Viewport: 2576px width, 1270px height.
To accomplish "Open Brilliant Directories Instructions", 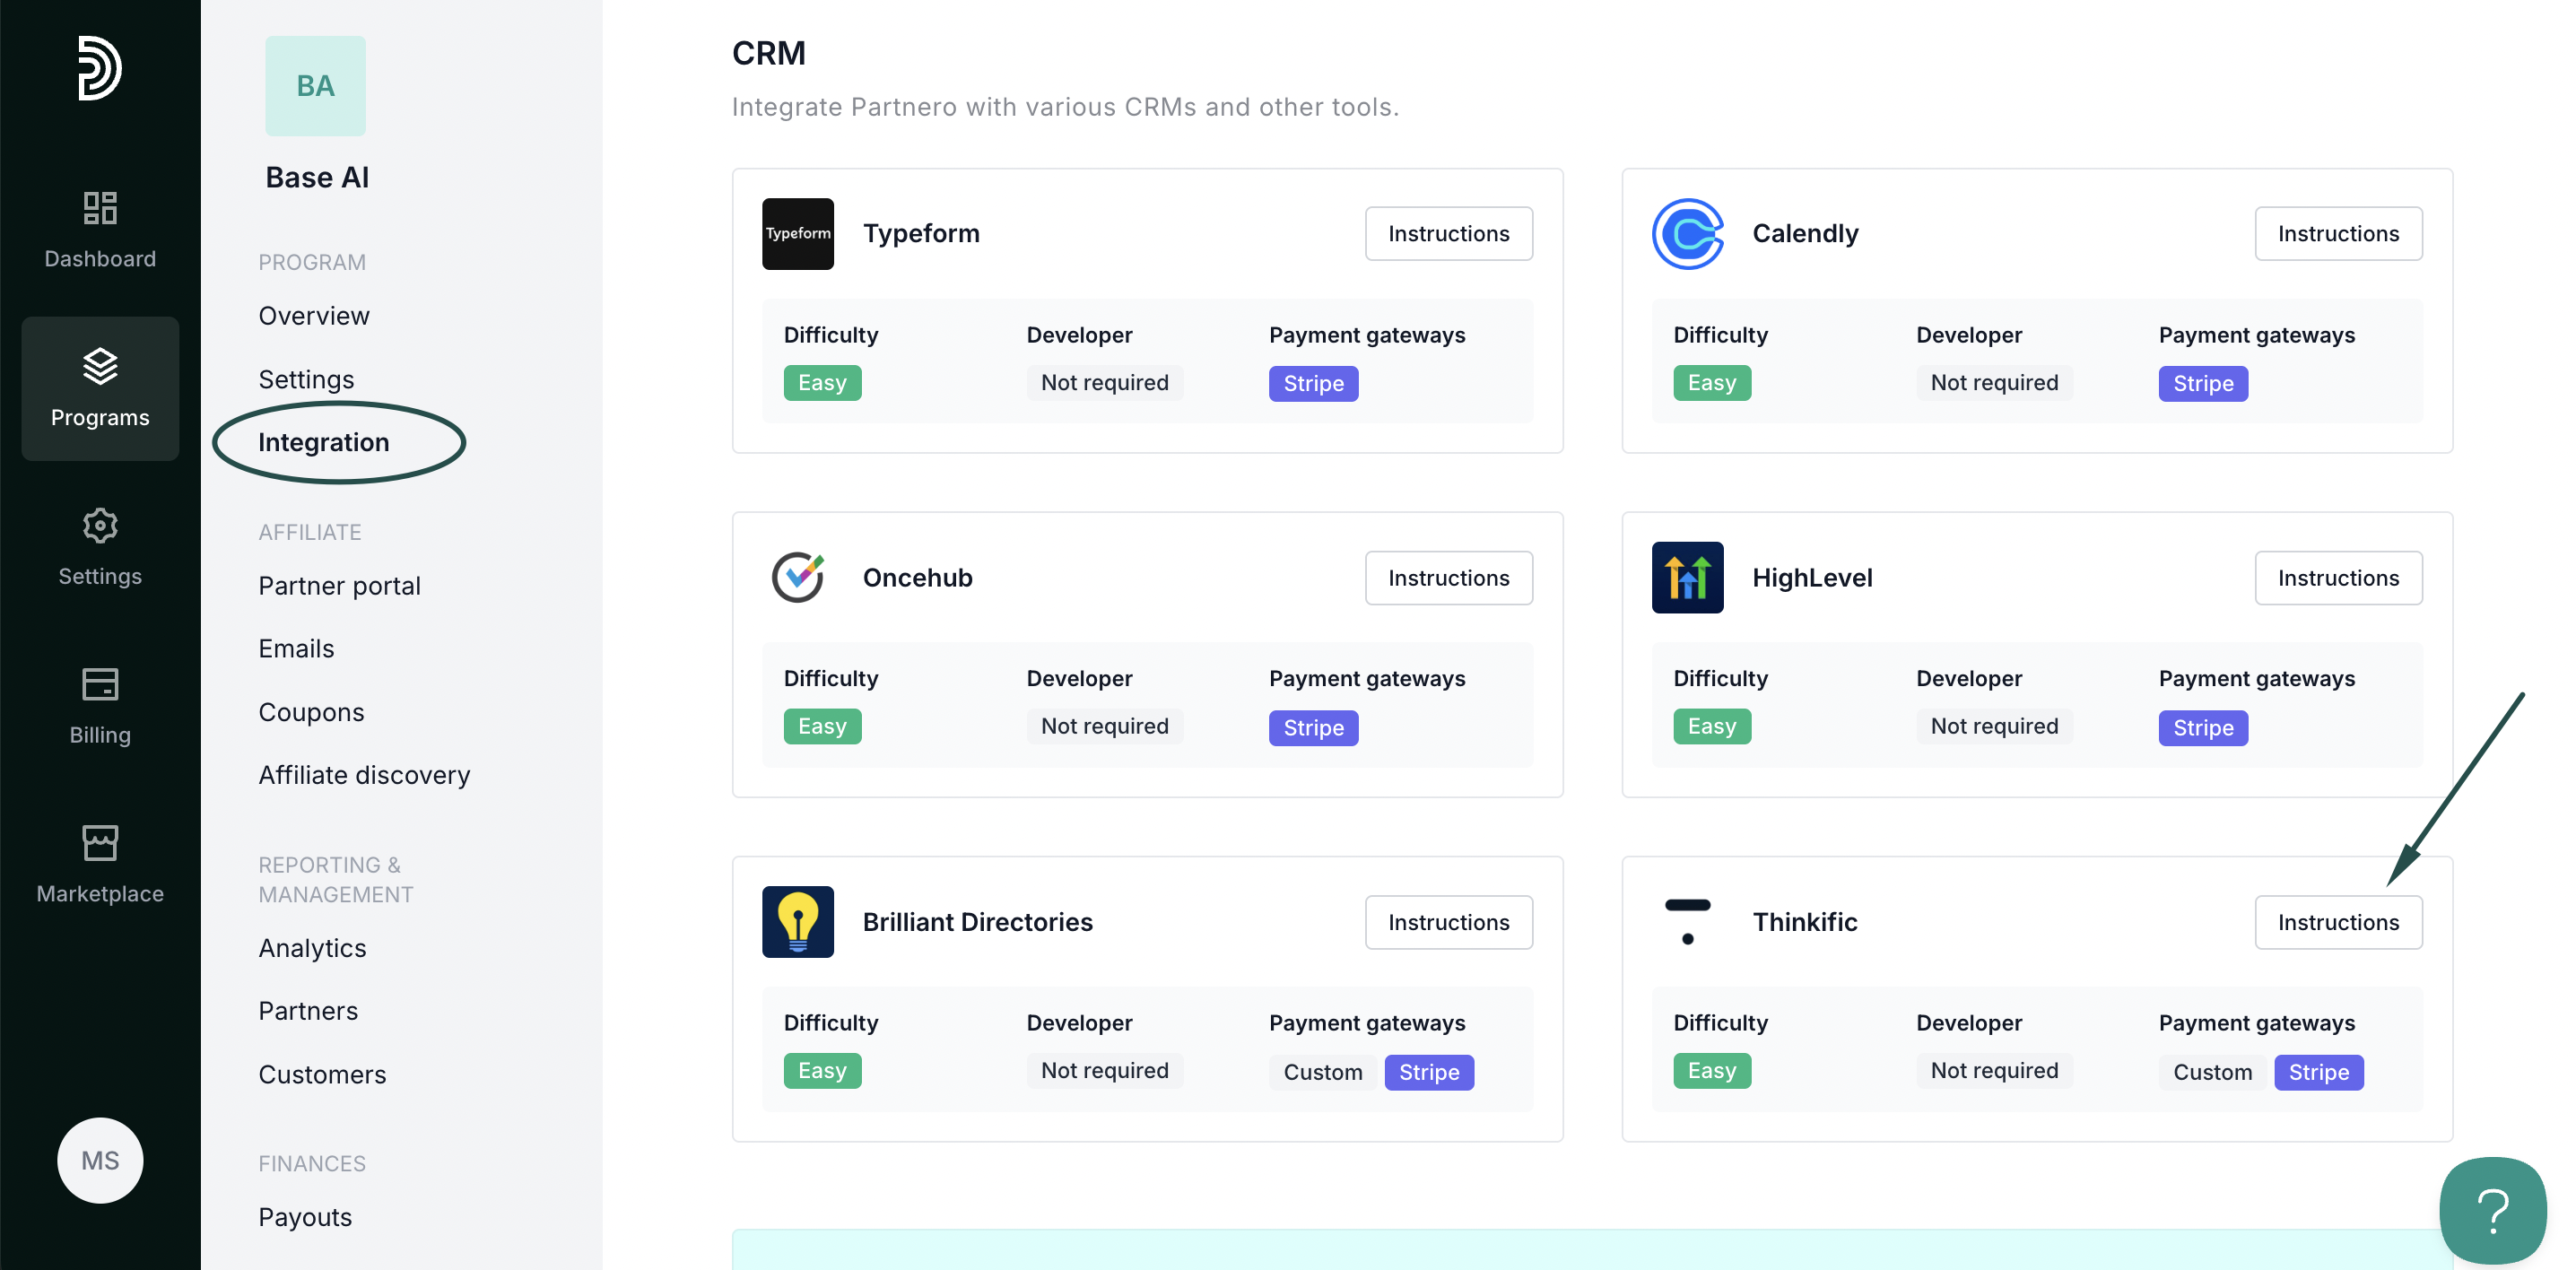I will pyautogui.click(x=1448, y=921).
